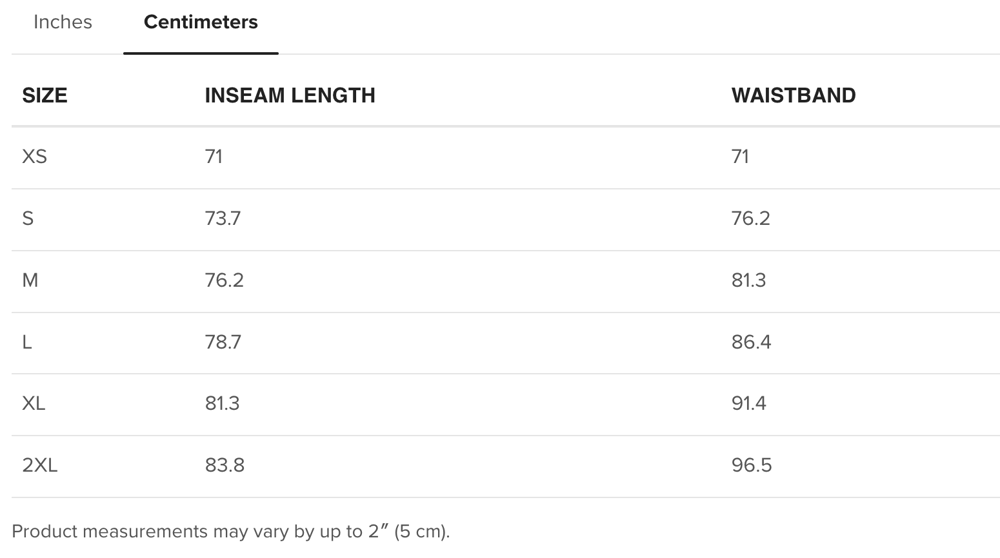Select the XS size row label
The image size is (1000, 558).
[x=34, y=157]
